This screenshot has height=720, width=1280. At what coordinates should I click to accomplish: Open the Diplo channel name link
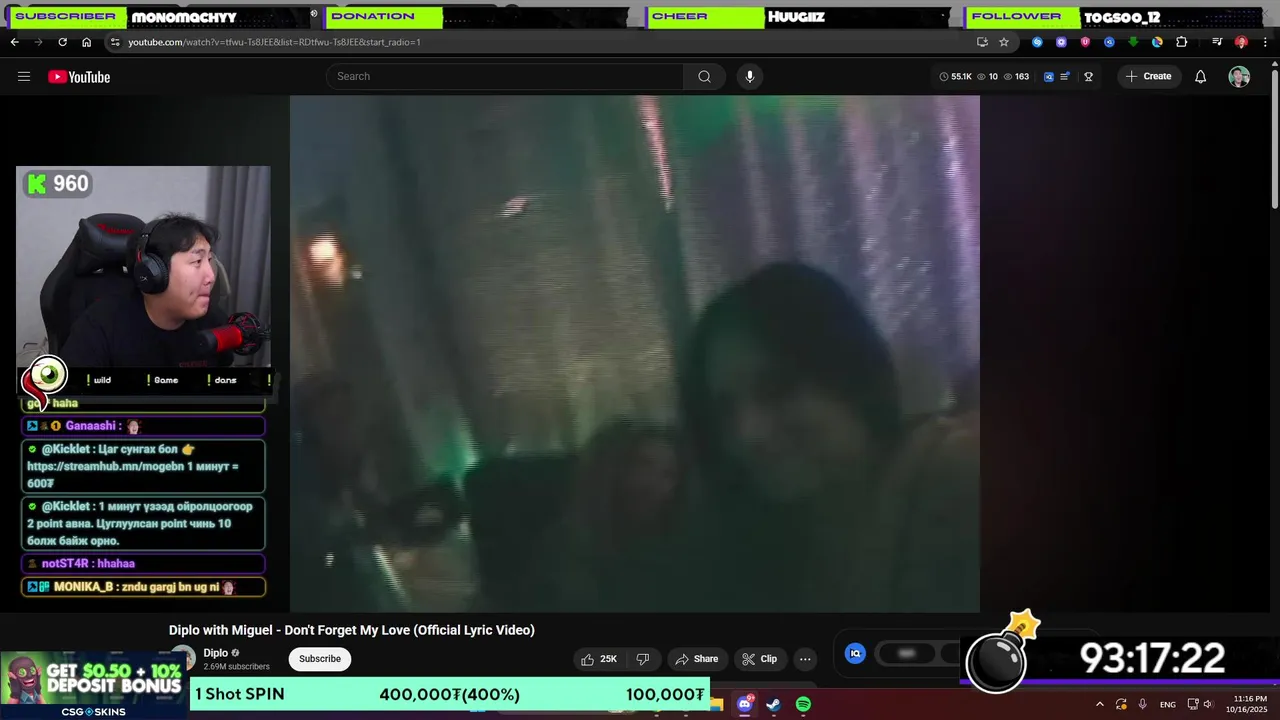tap(216, 653)
